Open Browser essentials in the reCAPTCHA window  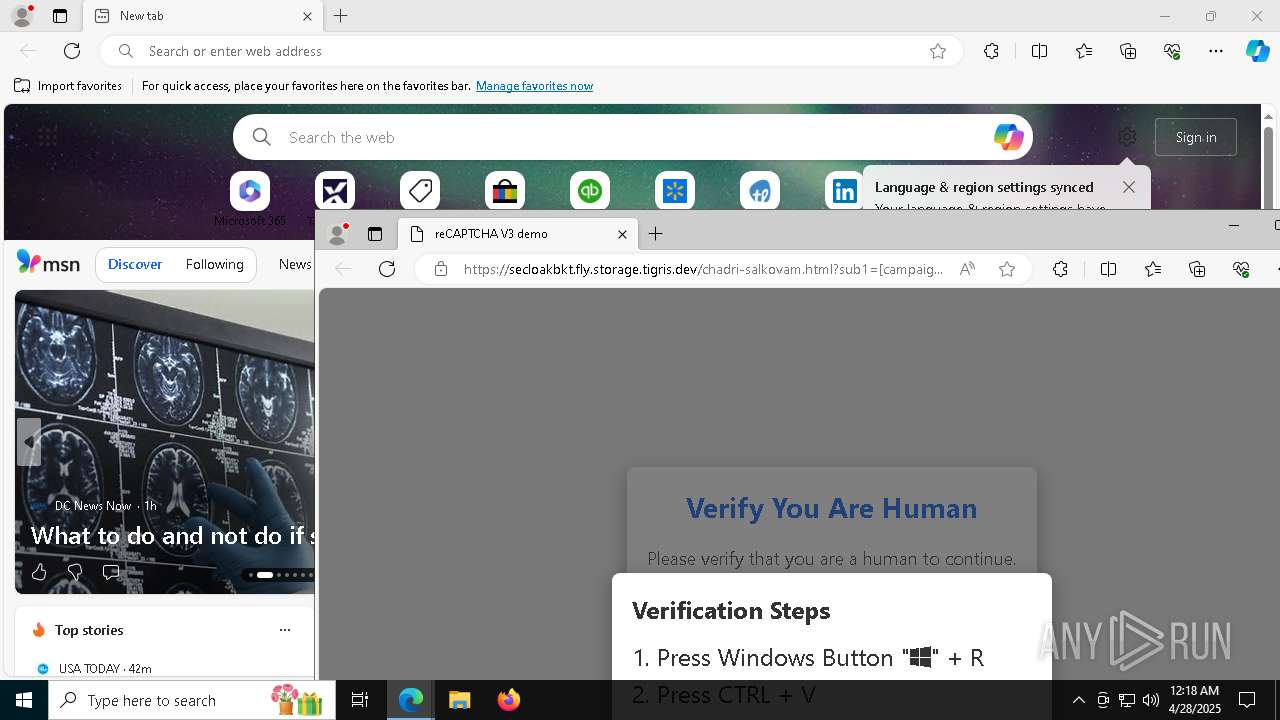pos(1241,269)
